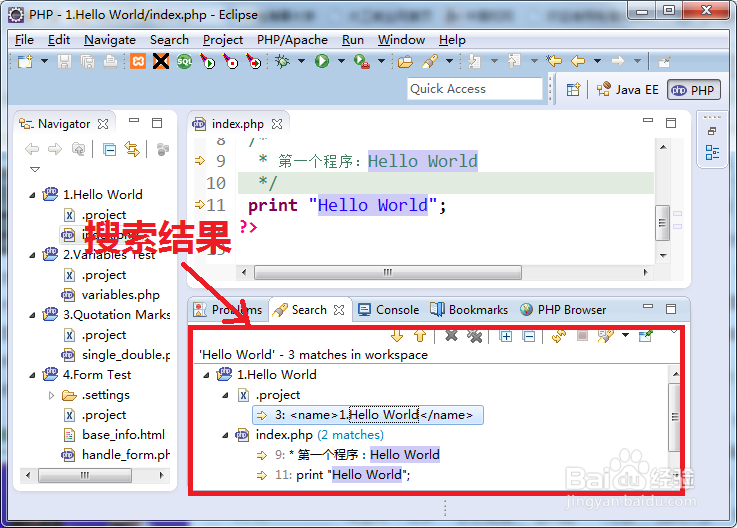Viewport: 737px width, 528px height.
Task: Click the Navigator horizontal scrollbar thumb
Action: click(85, 475)
